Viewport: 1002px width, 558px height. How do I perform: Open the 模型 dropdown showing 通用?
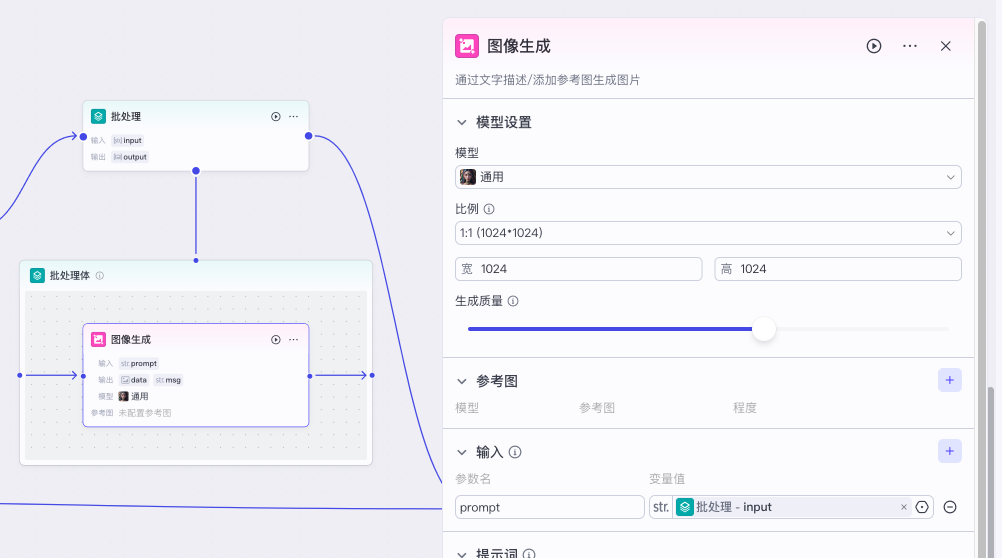pyautogui.click(x=708, y=177)
